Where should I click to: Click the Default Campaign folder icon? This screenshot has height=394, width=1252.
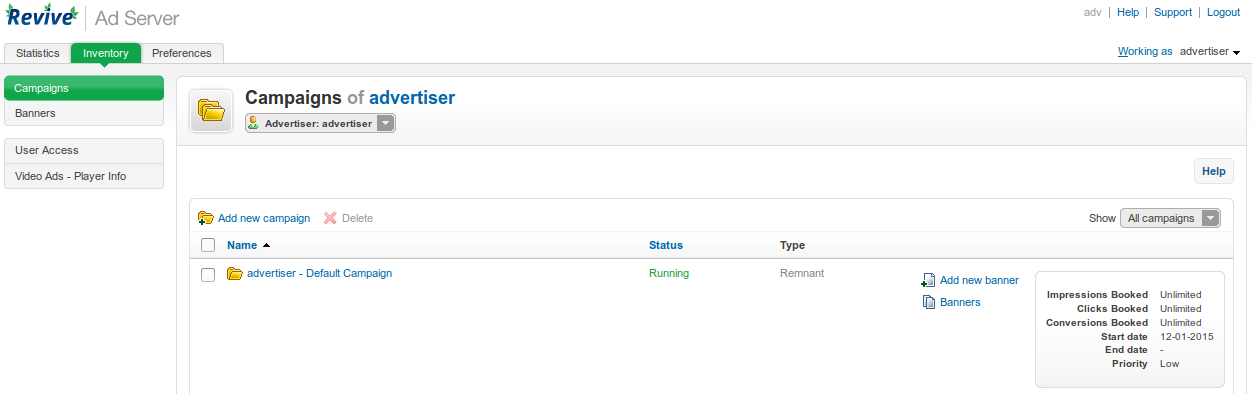click(235, 273)
